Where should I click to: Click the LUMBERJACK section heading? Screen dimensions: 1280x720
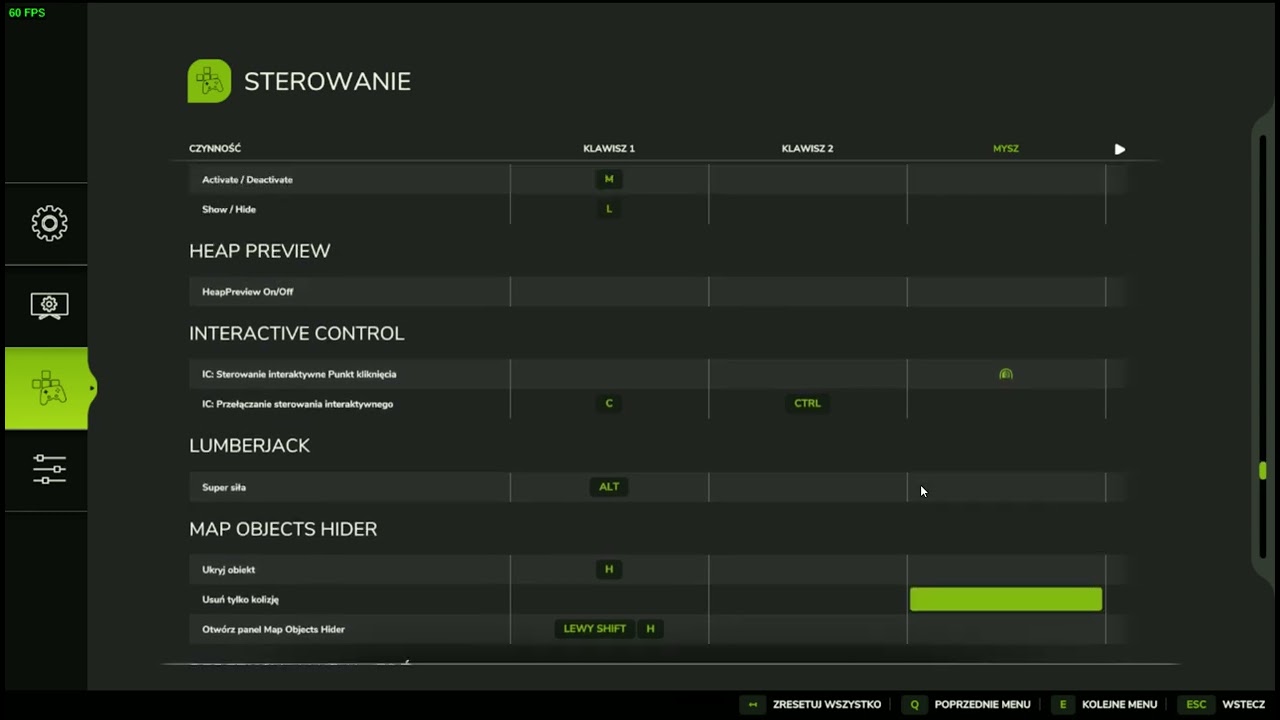250,446
